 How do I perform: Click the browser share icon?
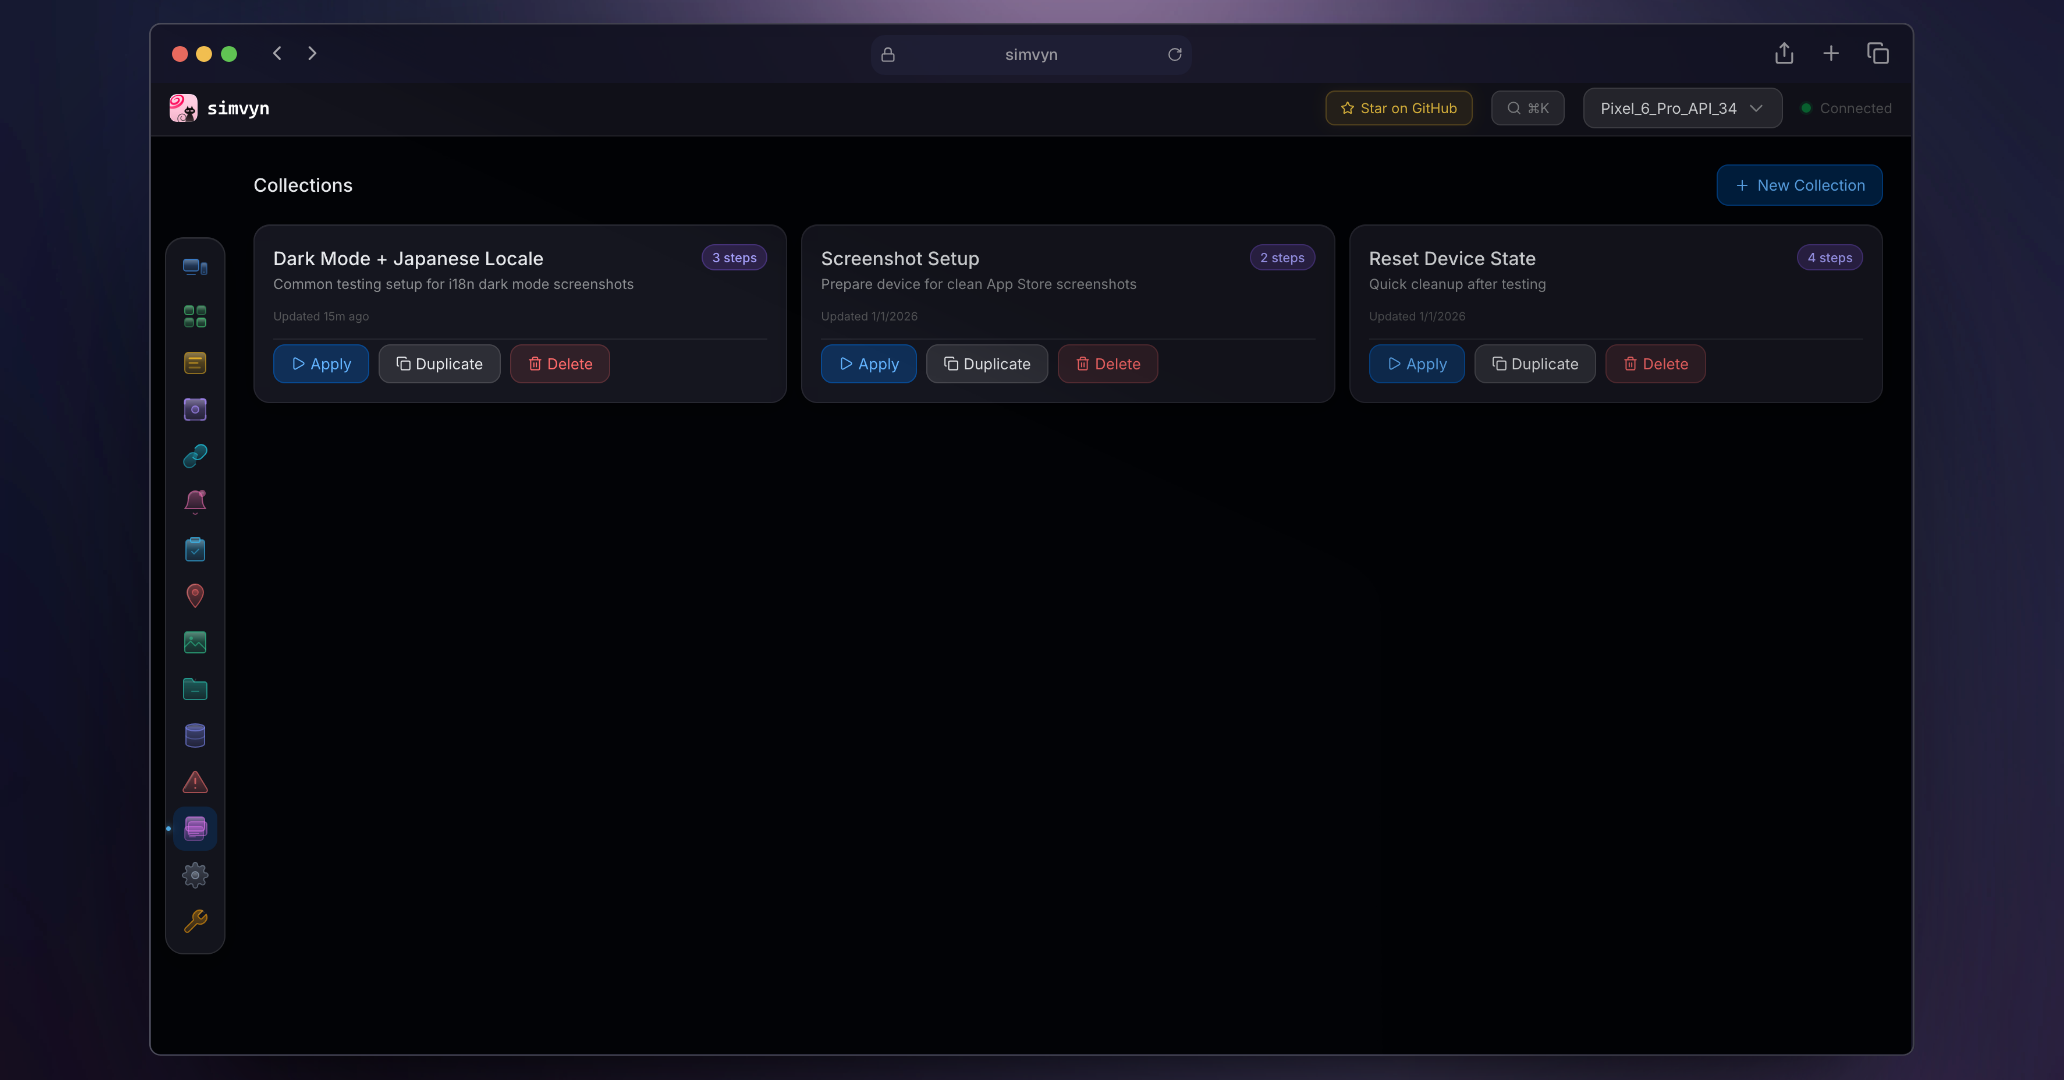coord(1784,54)
